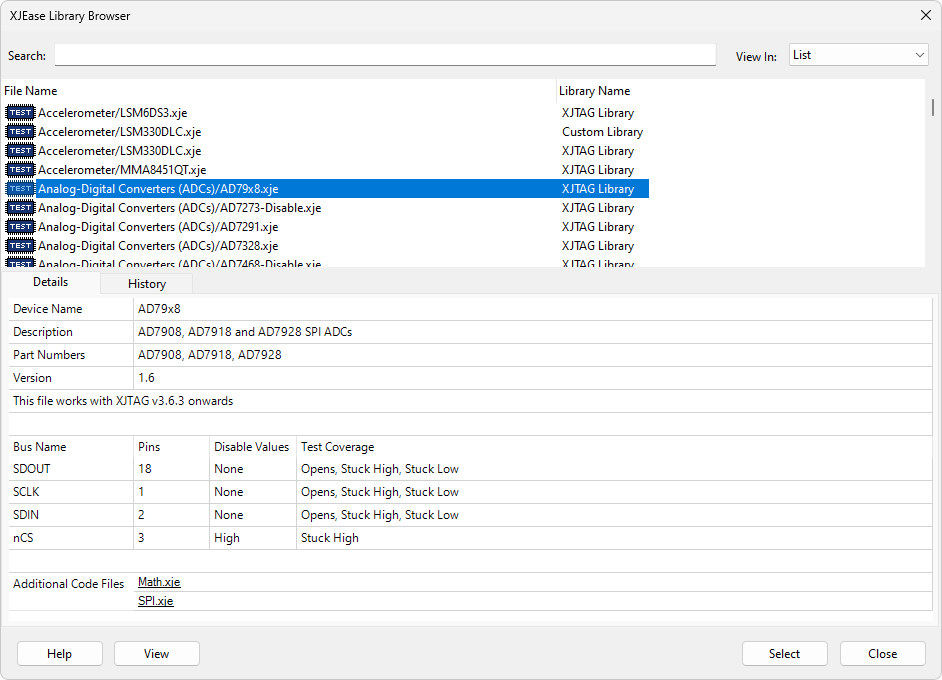Click the TEST icon beside Accelerometer/LSM6DS3.xje

pyautogui.click(x=20, y=113)
